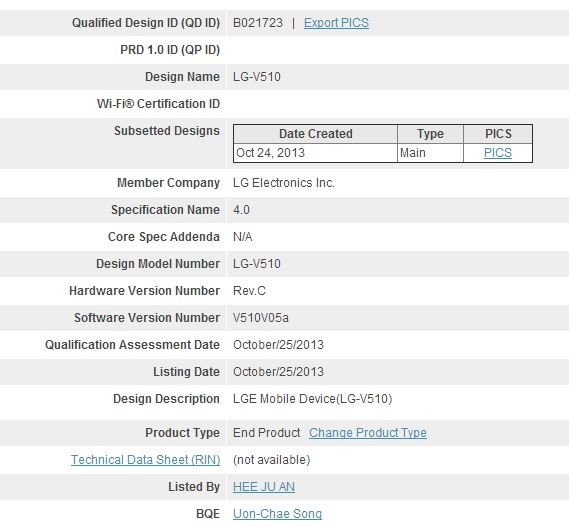This screenshot has width=569, height=526.
Task: Select the LGE Mobile Device description text
Action: (312, 399)
